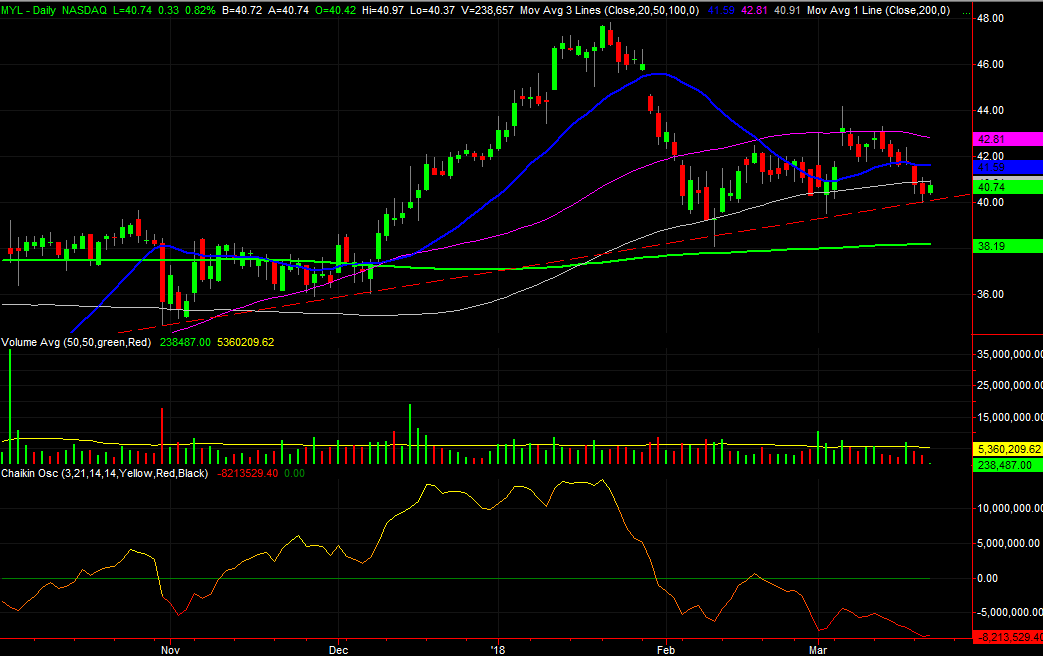Viewport: 1043px width, 656px height.
Task: Click the red -8,213,529.40 Chaikin value tag
Action: click(x=1008, y=637)
